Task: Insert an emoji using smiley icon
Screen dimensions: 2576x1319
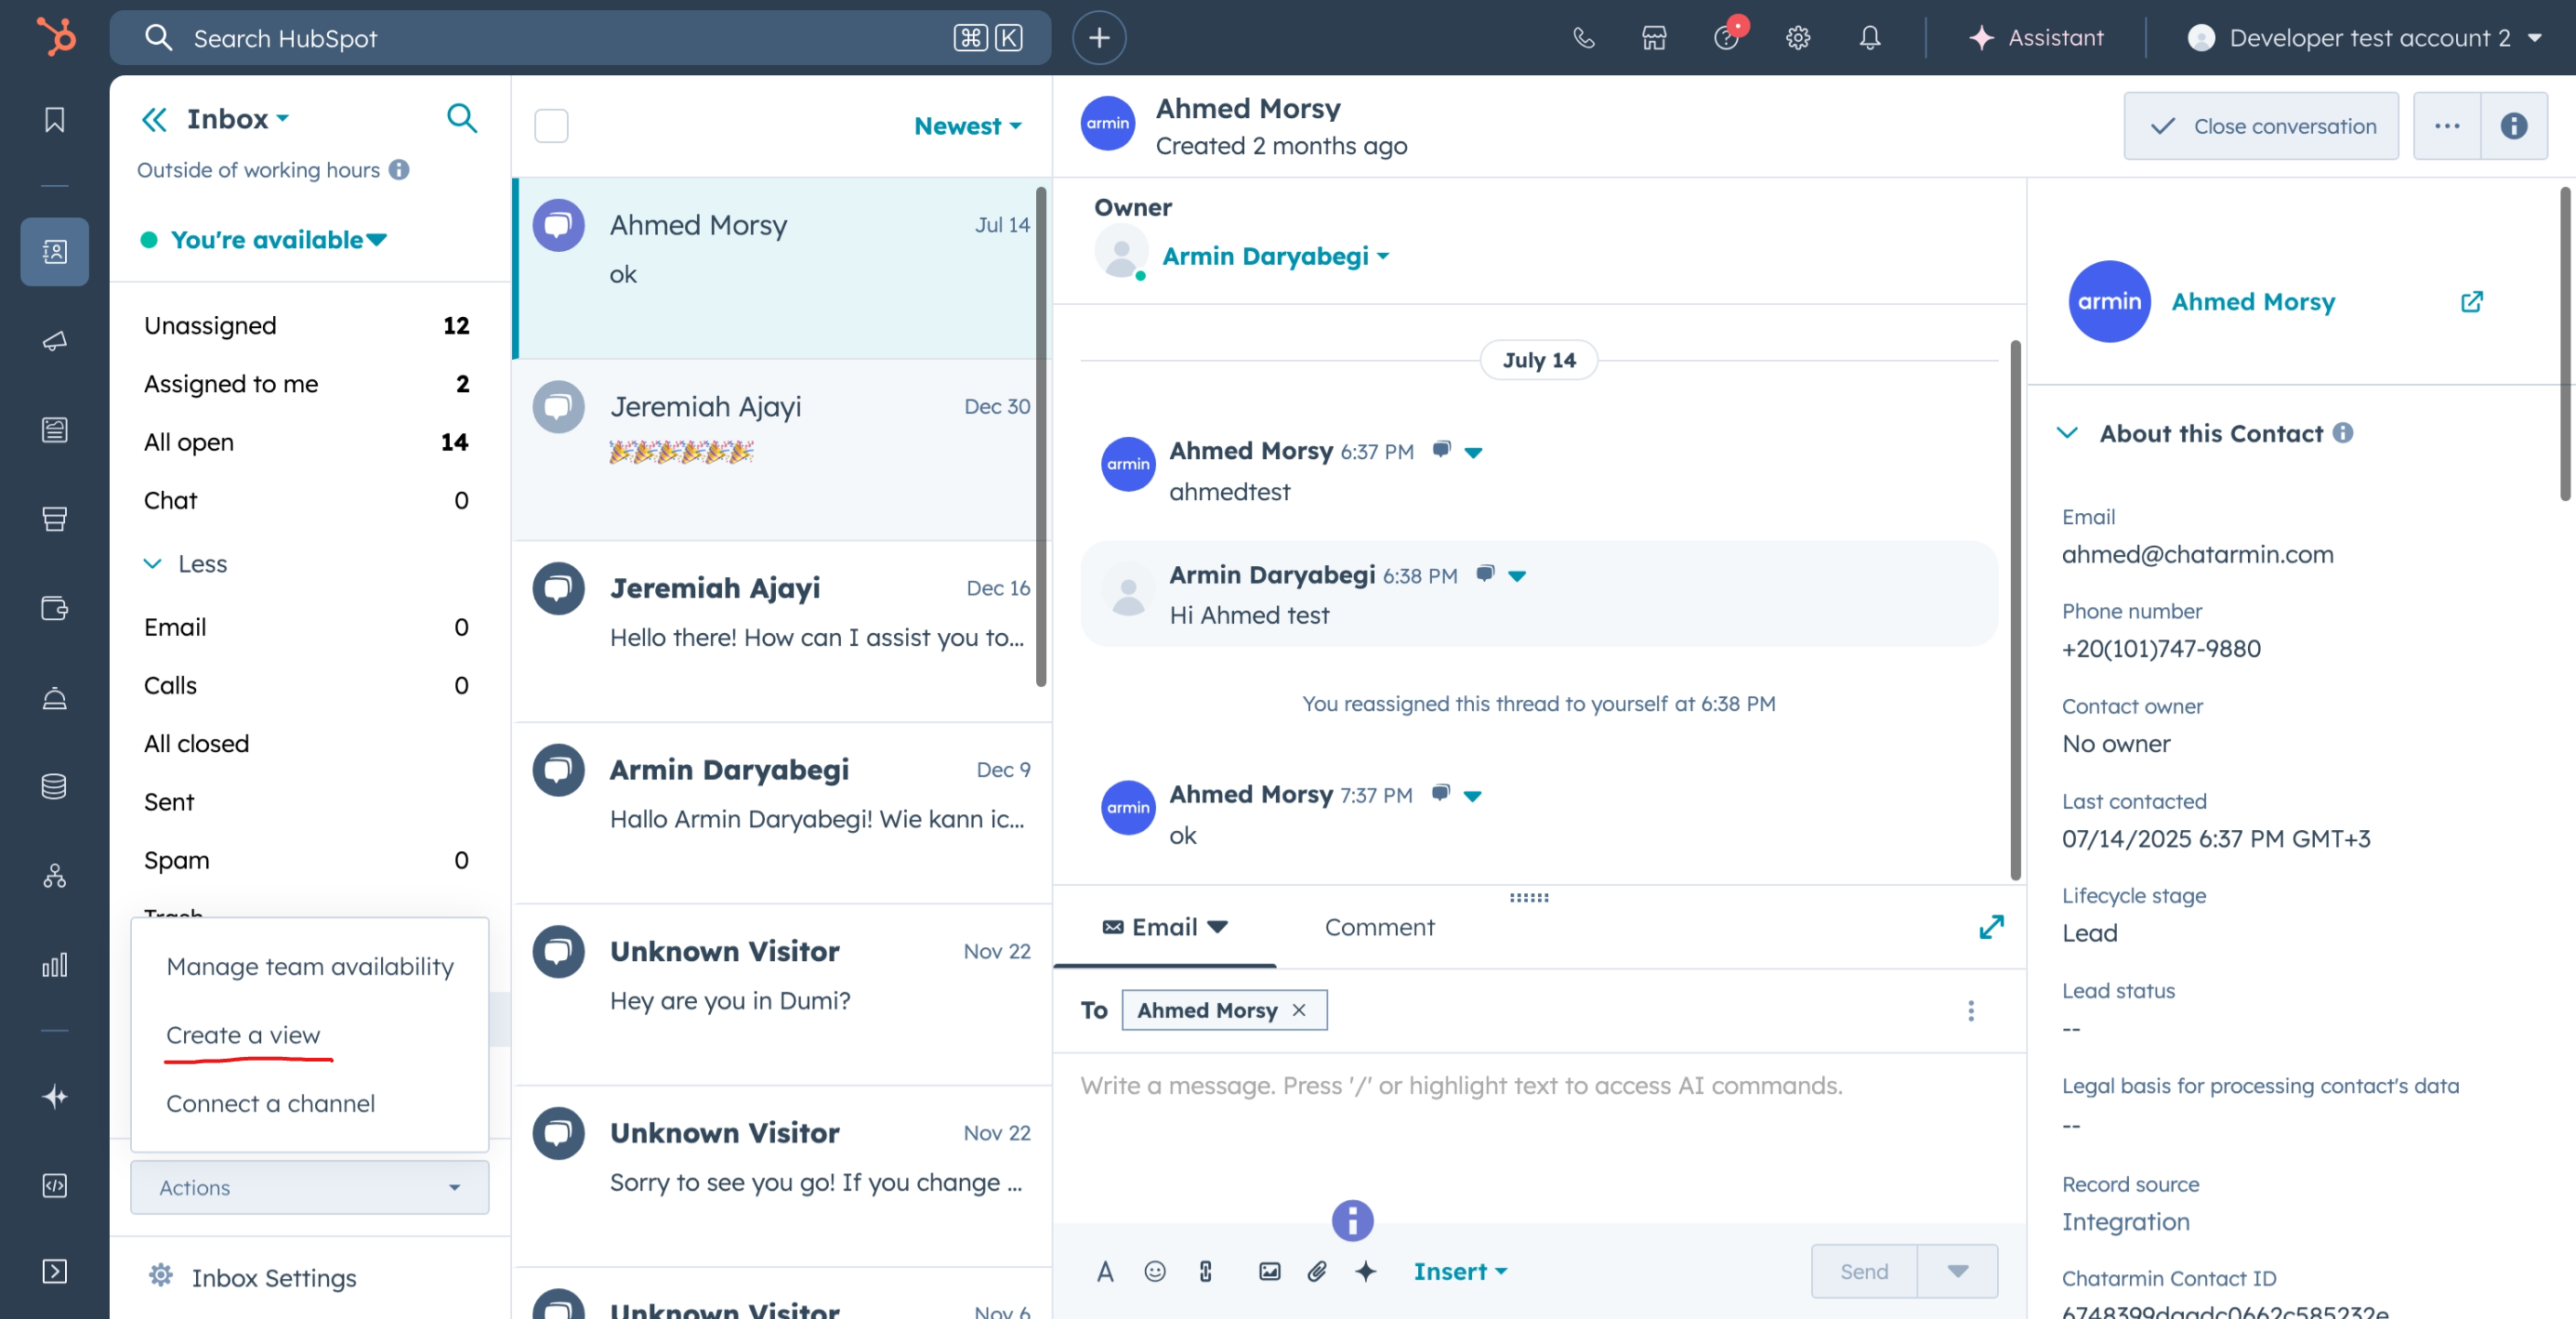Action: coord(1154,1271)
